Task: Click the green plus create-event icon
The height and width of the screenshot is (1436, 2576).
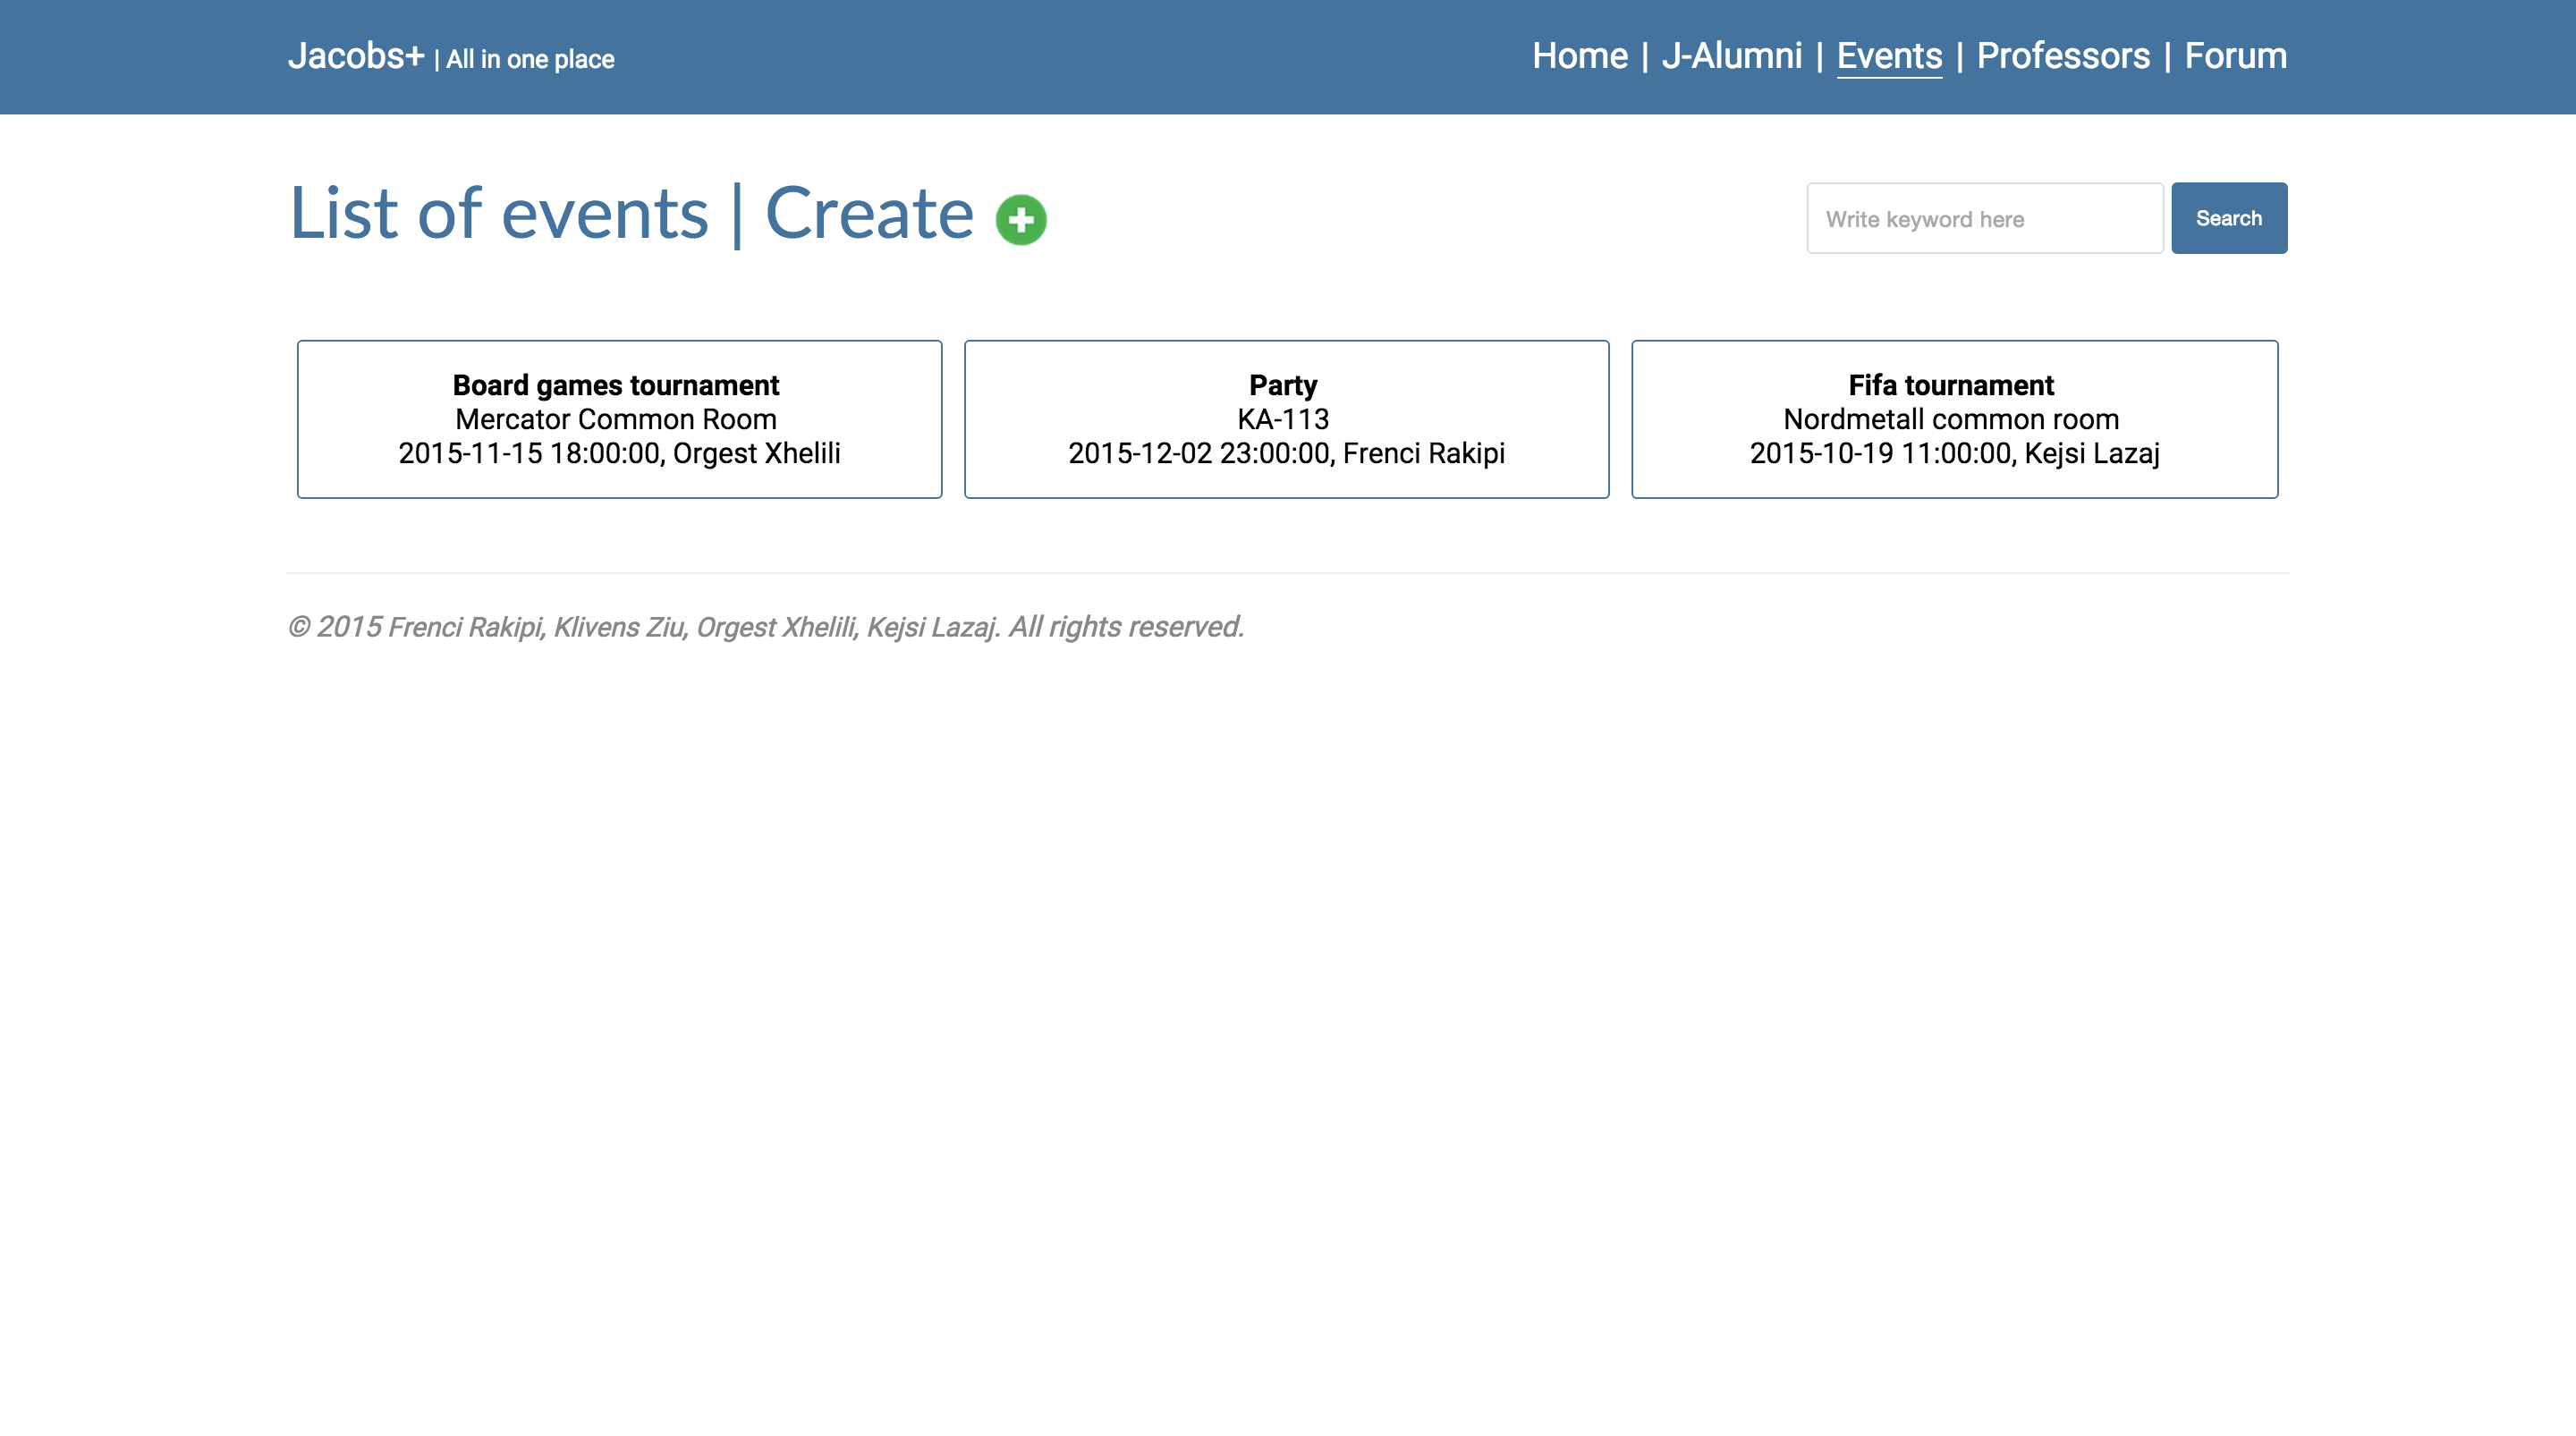Action: click(1020, 219)
